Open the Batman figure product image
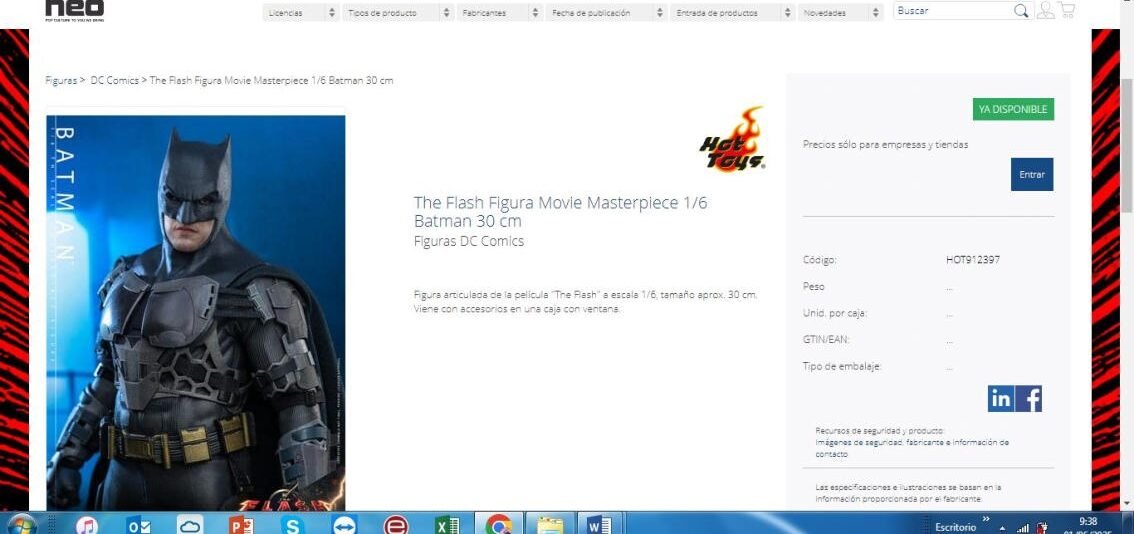 196,313
